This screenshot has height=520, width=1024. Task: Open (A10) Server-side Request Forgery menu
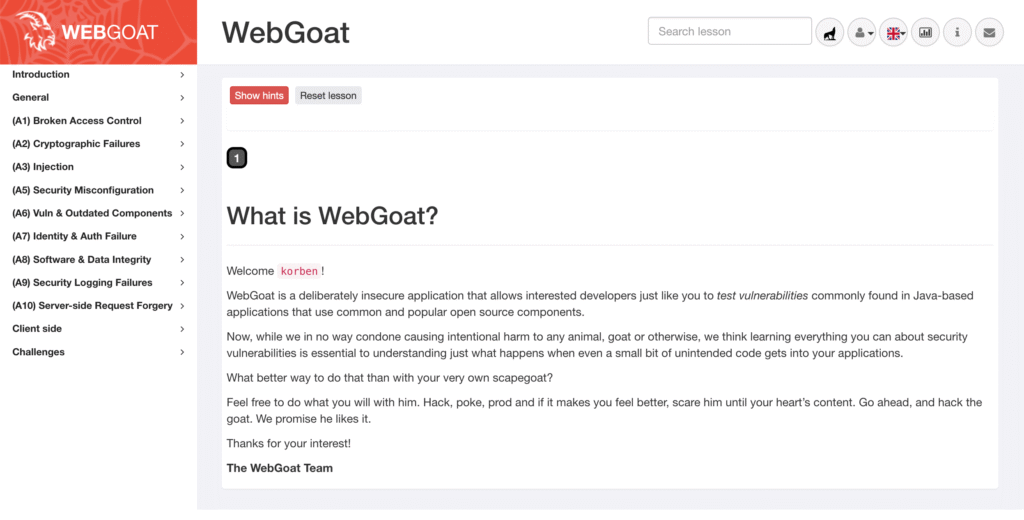point(98,306)
